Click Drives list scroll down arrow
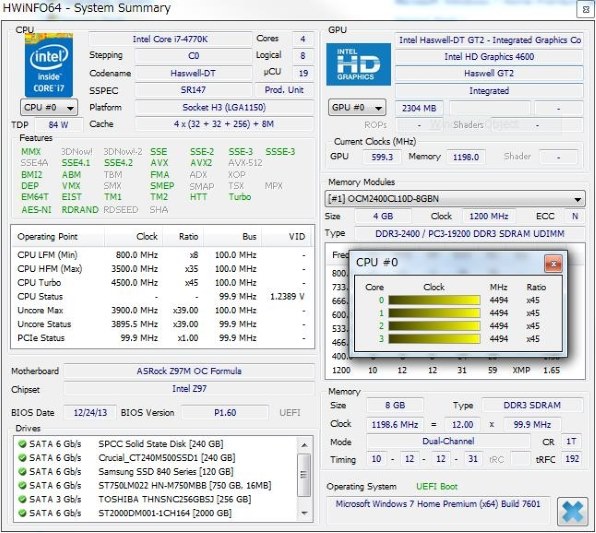The width and height of the screenshot is (596, 533). [304, 513]
